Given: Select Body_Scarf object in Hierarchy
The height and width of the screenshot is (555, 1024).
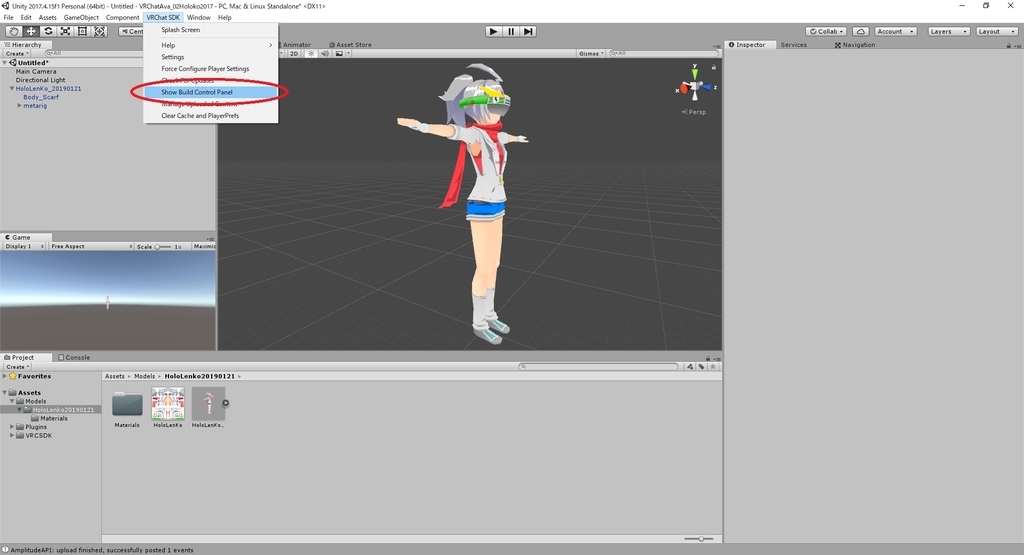Looking at the screenshot, I should (41, 97).
